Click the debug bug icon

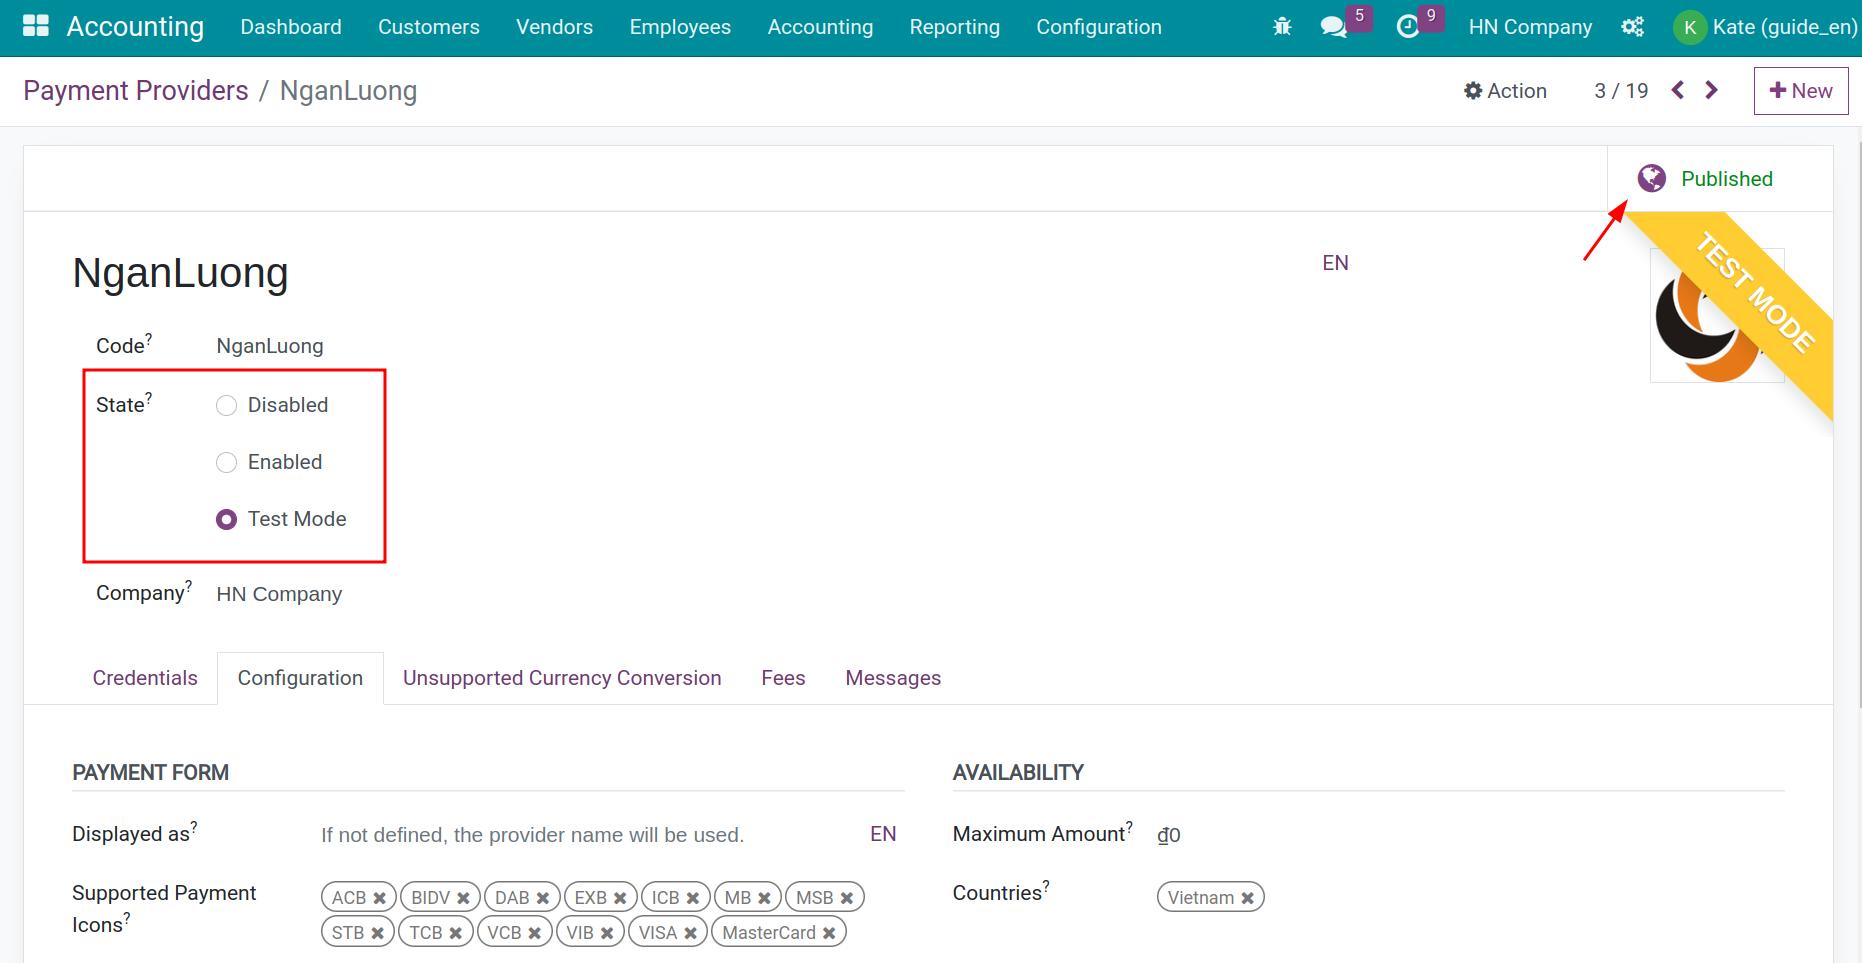pos(1282,27)
